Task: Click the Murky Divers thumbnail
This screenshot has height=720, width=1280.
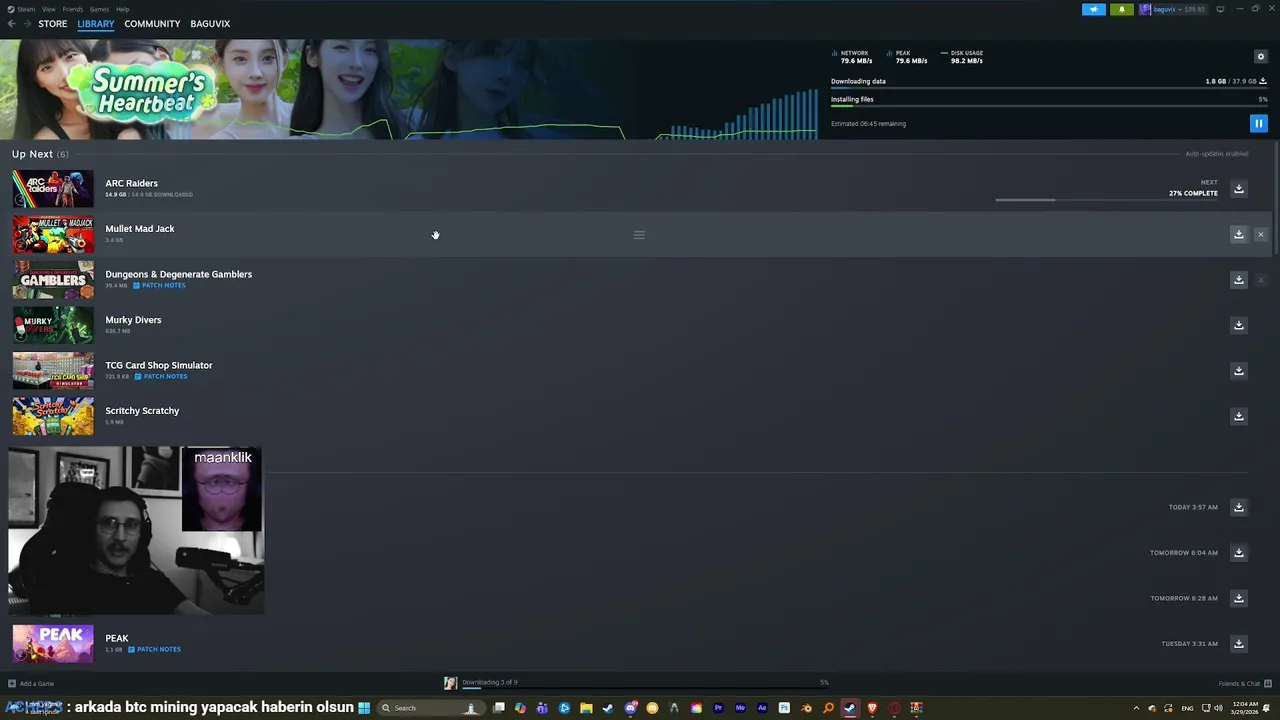Action: point(53,325)
